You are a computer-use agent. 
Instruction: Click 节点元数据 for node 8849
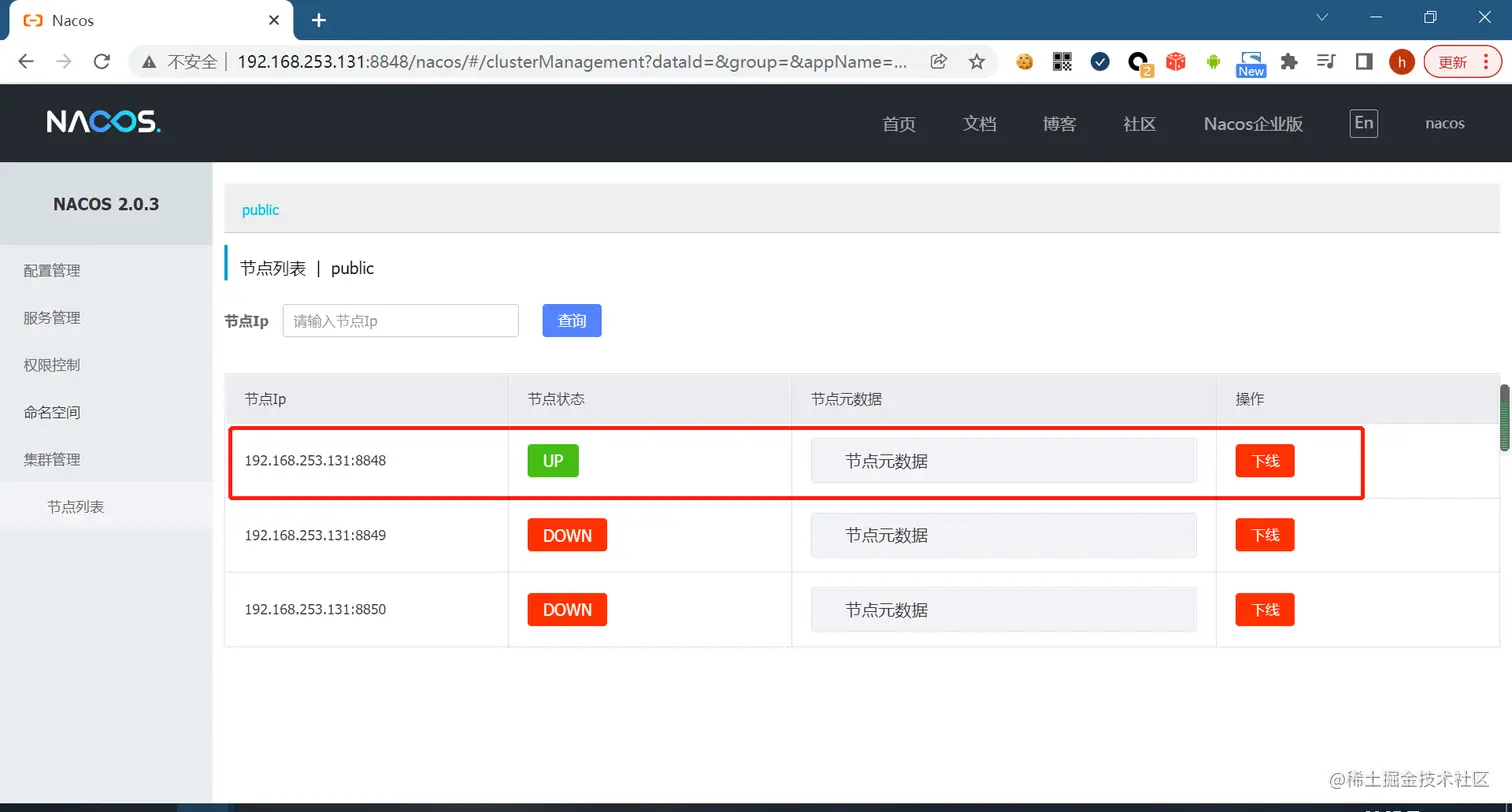[x=1004, y=535]
